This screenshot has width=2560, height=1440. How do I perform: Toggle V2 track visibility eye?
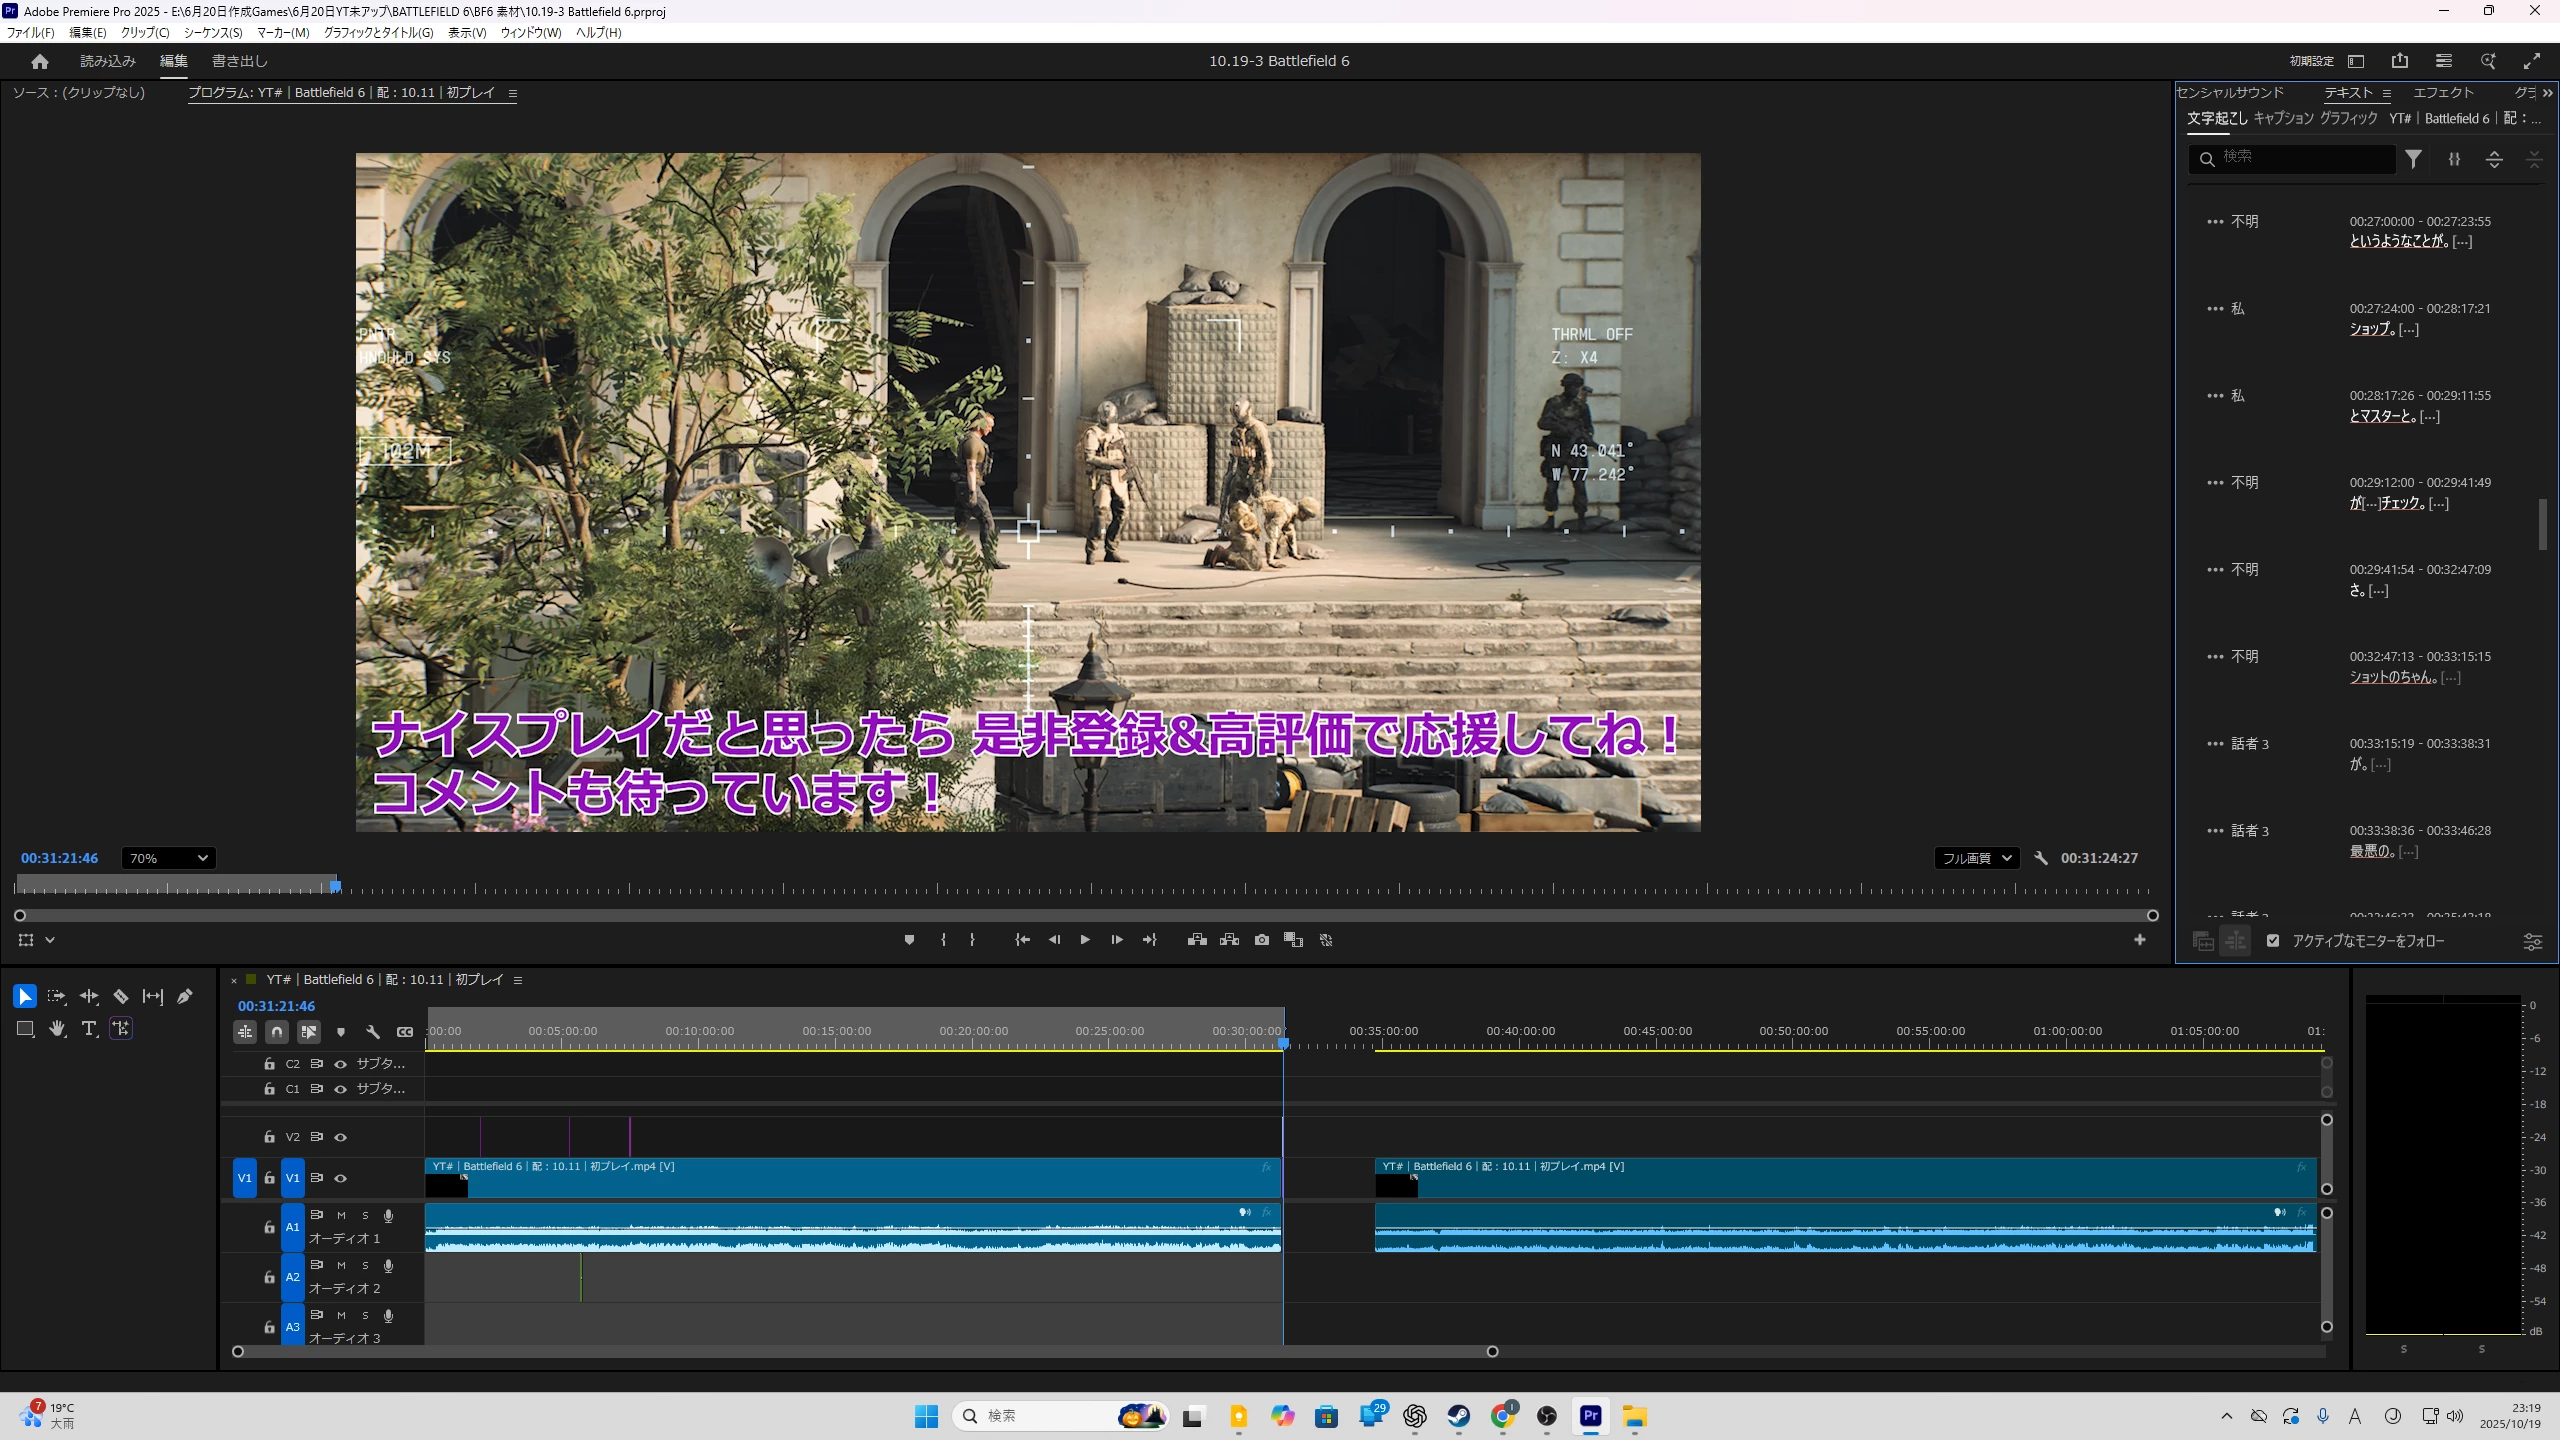coord(340,1137)
